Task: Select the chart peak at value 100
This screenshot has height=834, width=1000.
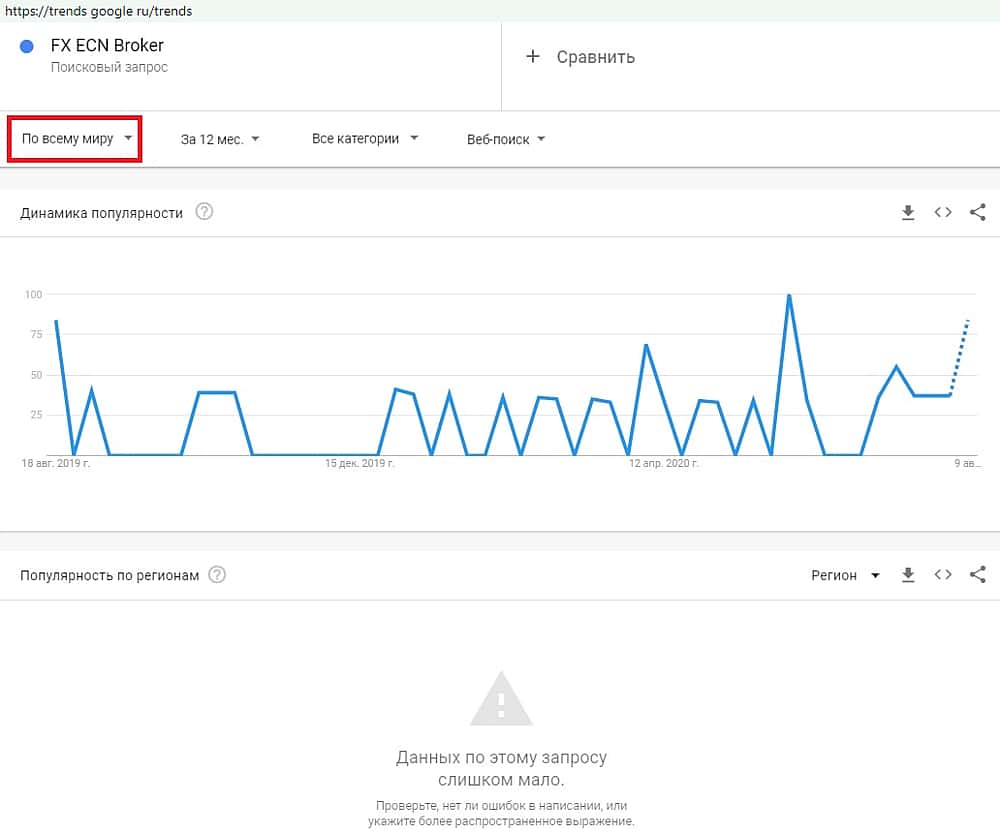Action: (x=789, y=295)
